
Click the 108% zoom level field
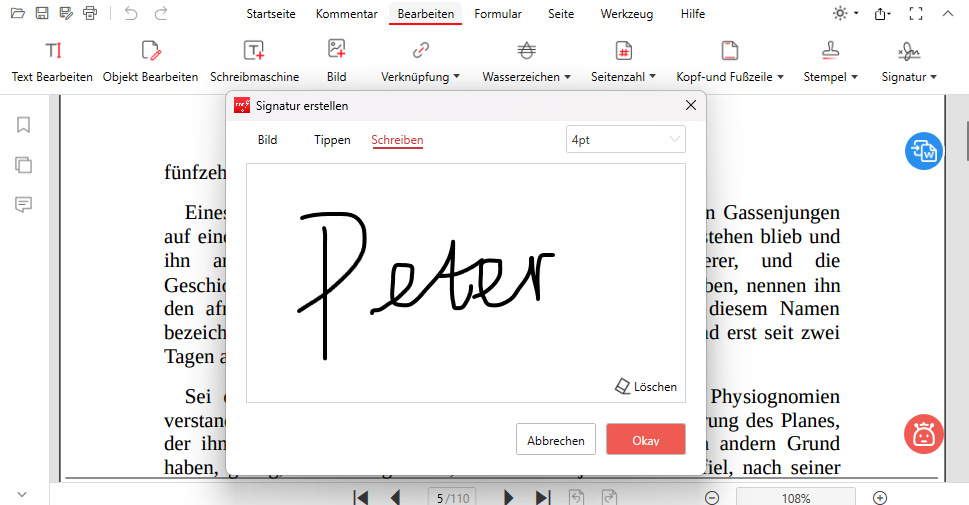[x=795, y=498]
